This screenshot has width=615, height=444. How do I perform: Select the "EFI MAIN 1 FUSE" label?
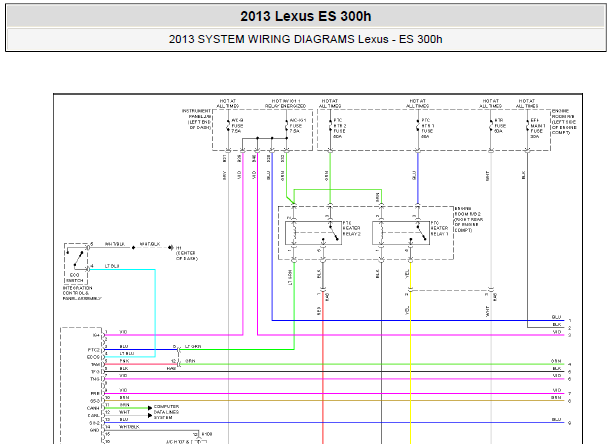pos(537,128)
